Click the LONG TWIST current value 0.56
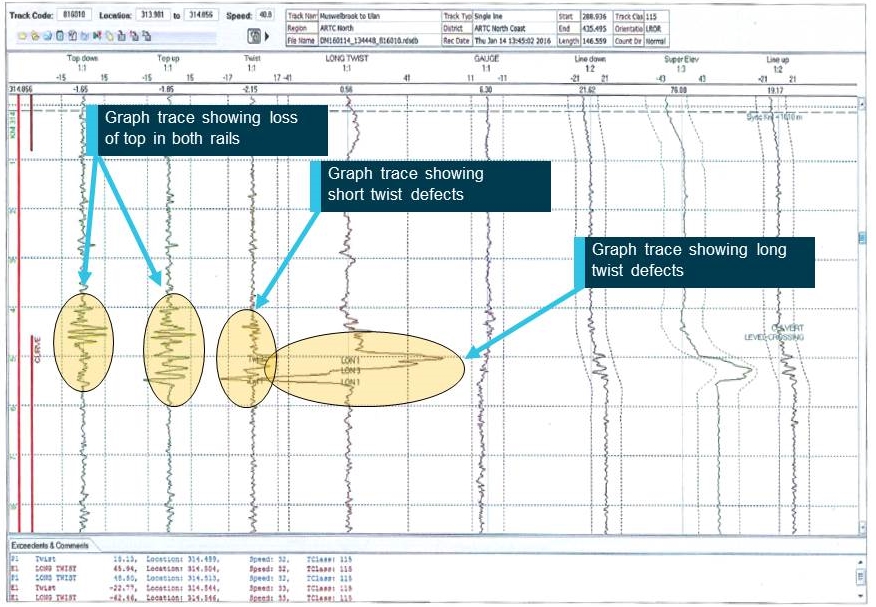 point(346,89)
